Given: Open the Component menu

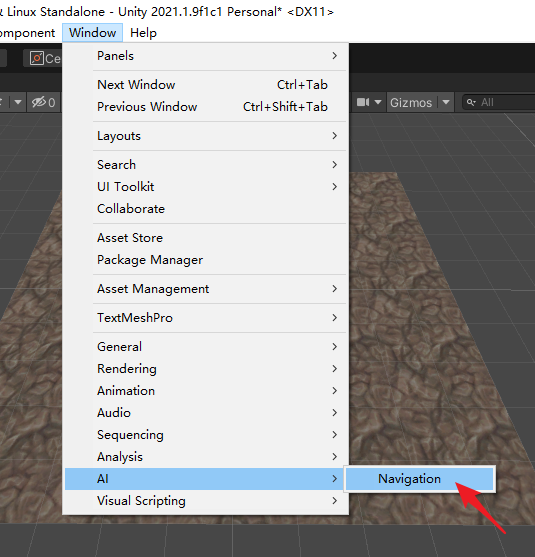Looking at the screenshot, I should pos(27,33).
